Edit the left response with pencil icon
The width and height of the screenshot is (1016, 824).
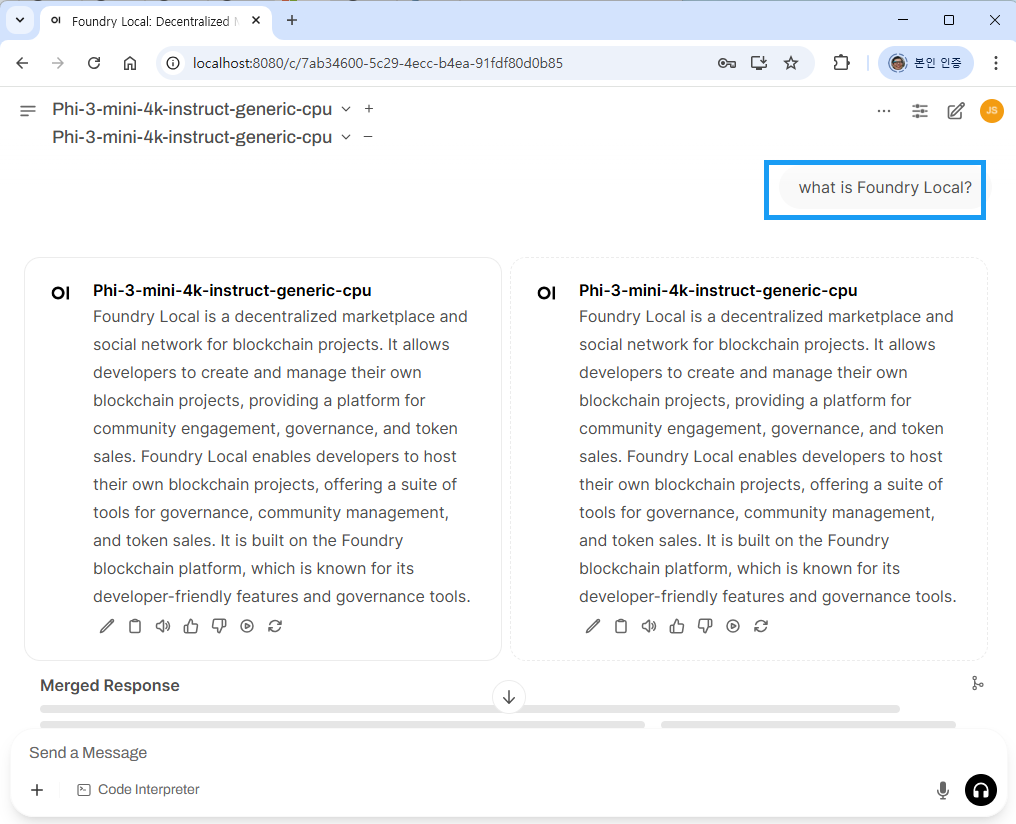click(107, 626)
